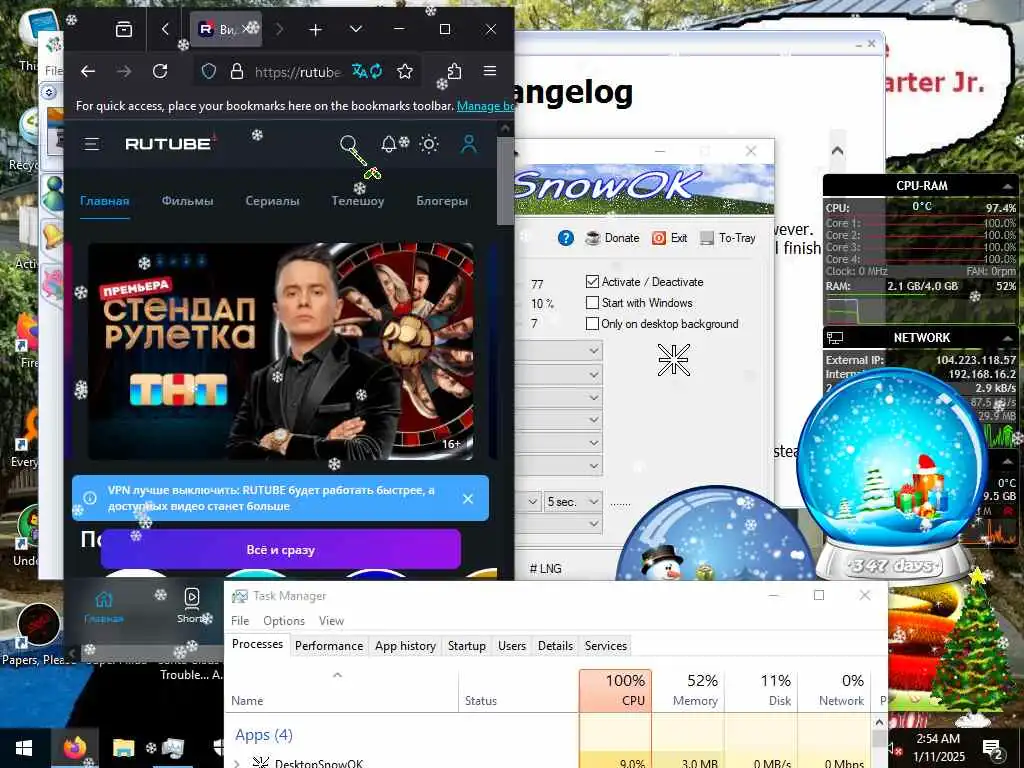This screenshot has height=768, width=1024.
Task: Open first SnowOK settings combo box
Action: coord(560,351)
